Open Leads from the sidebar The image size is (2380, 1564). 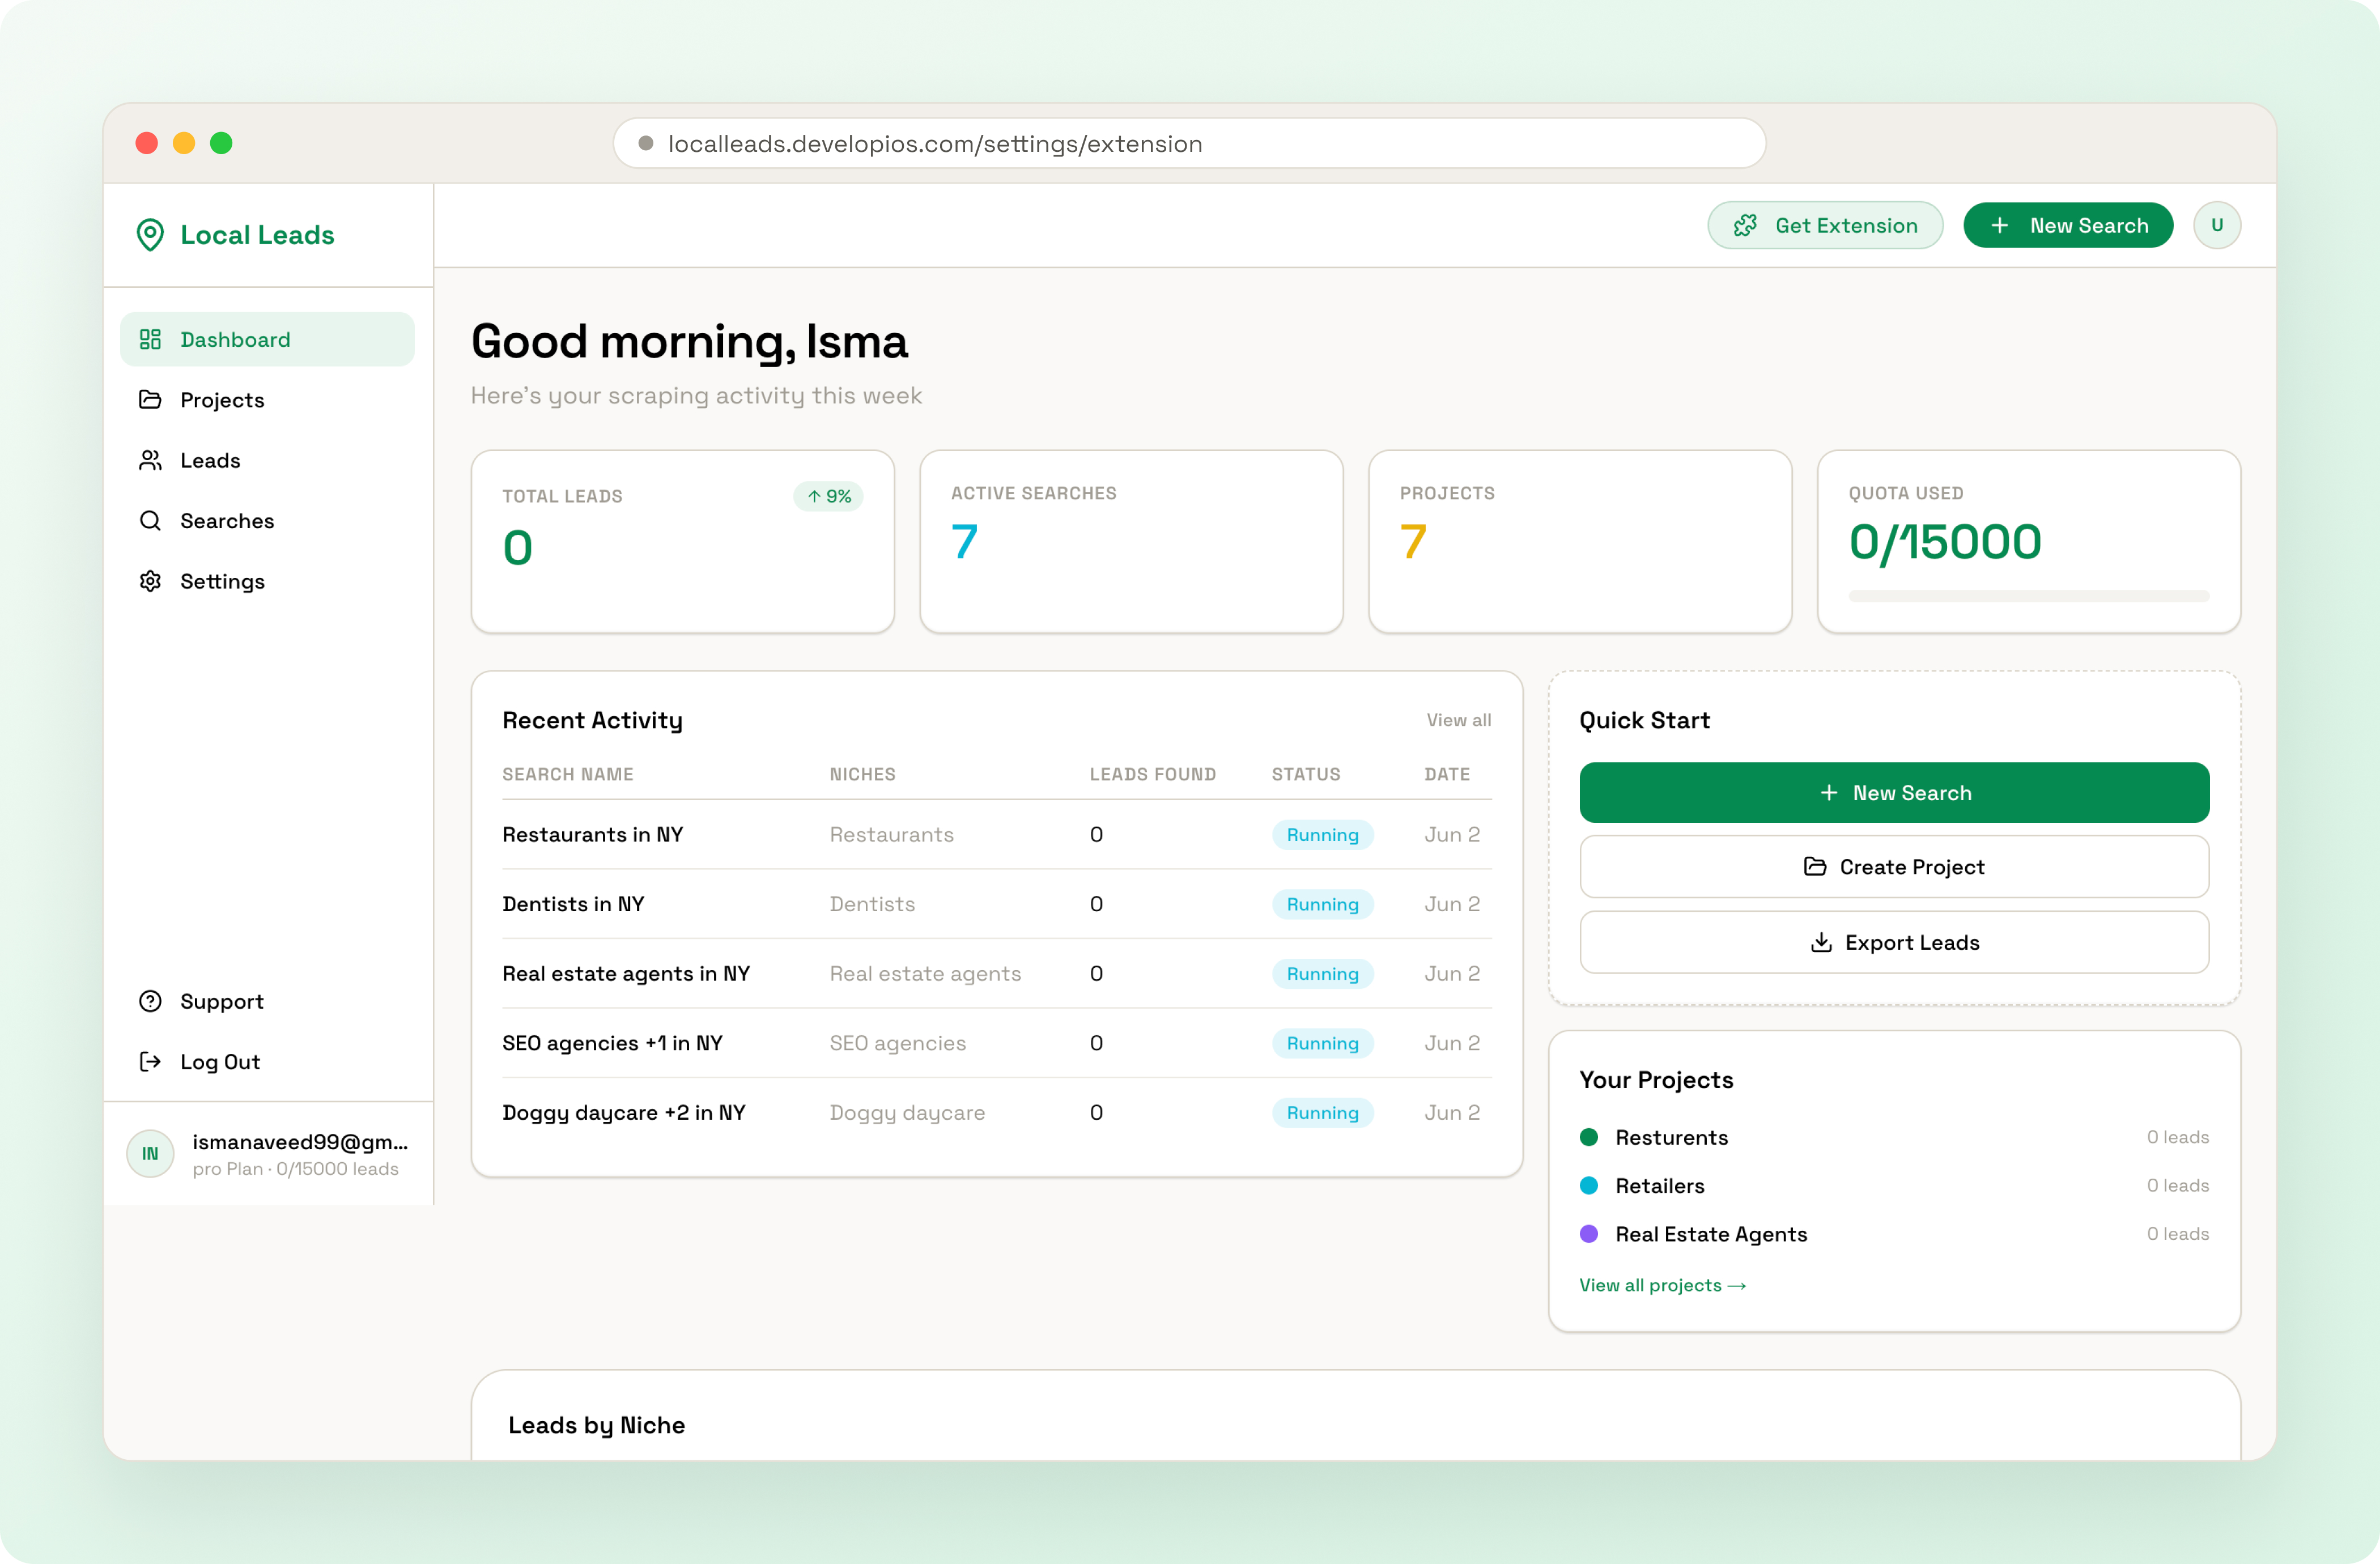[x=267, y=460]
